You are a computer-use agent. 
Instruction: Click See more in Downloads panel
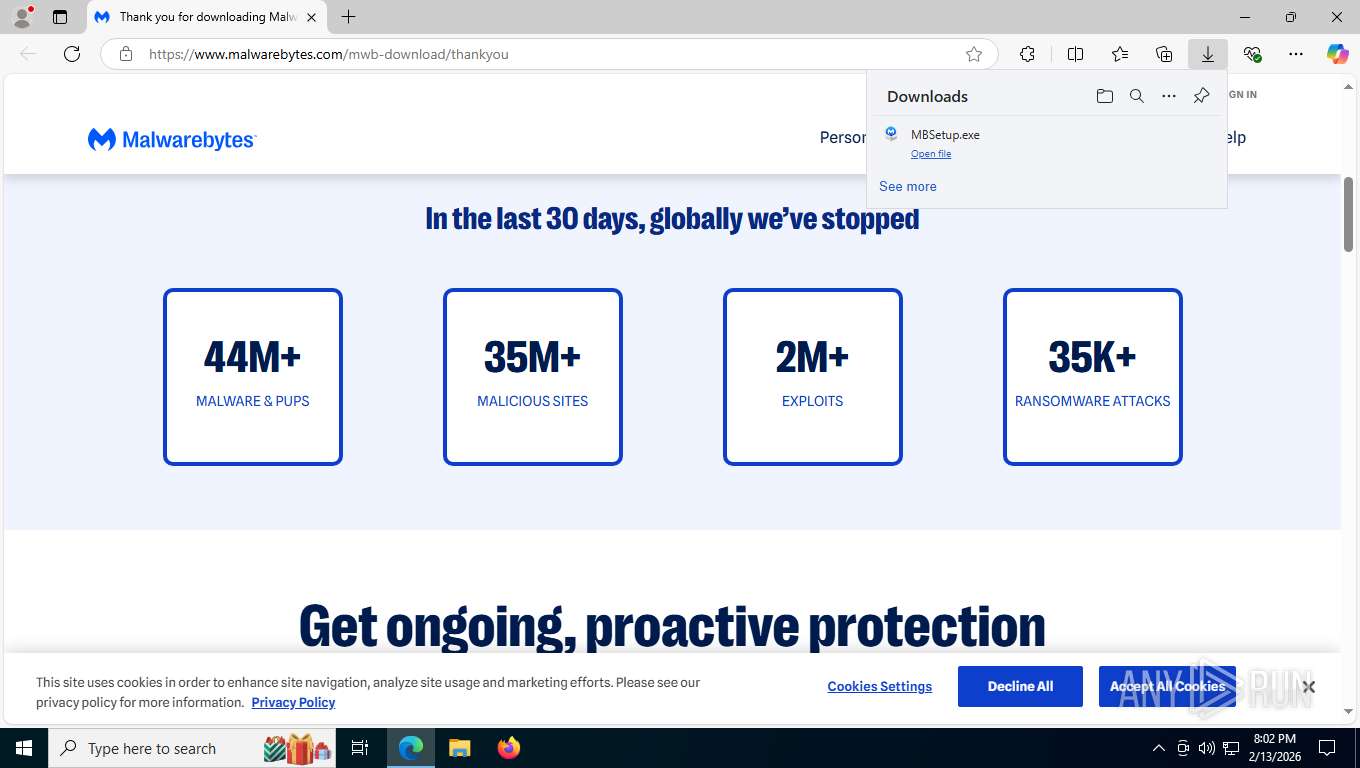(x=908, y=186)
